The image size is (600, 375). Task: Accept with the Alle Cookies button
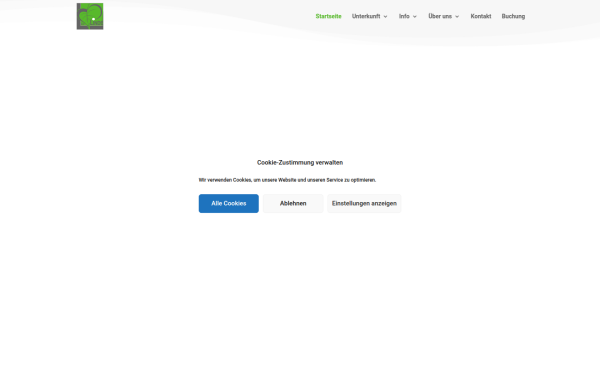228,203
